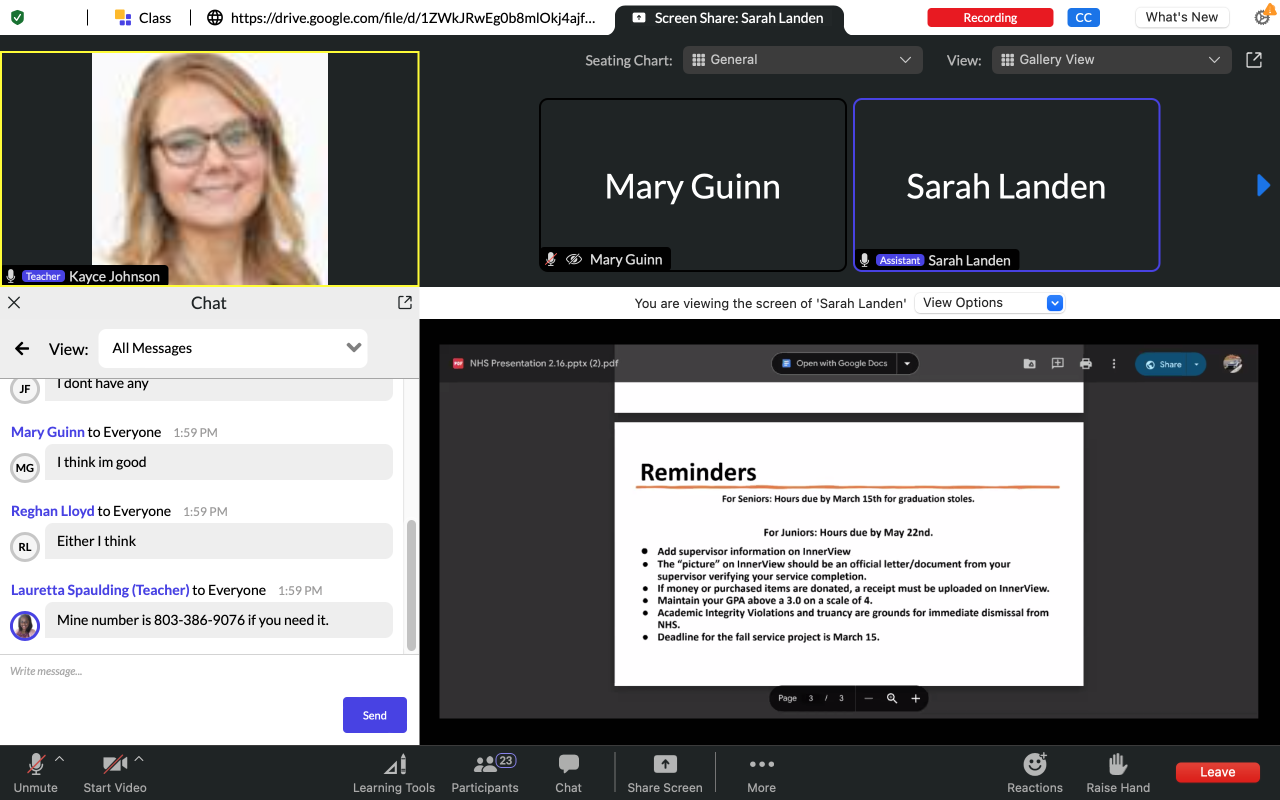Toggle Start Video on
The width and height of the screenshot is (1280, 800).
(x=114, y=766)
